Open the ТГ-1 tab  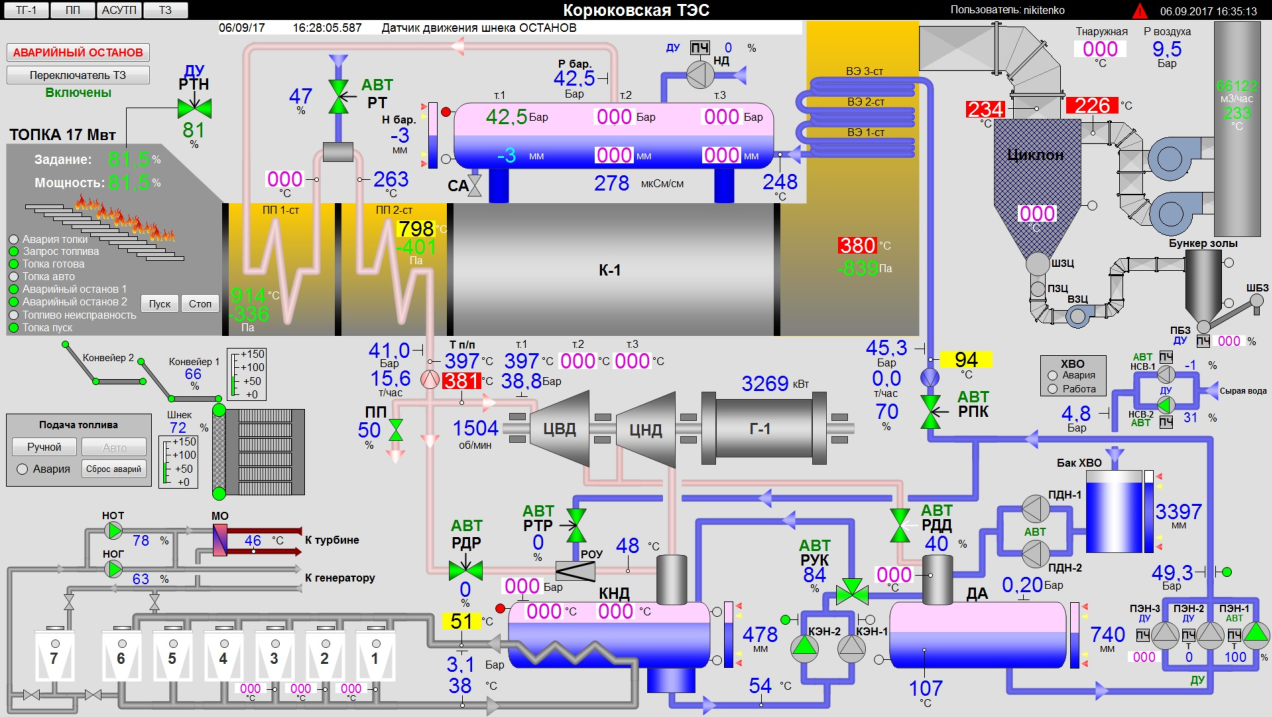(26, 10)
